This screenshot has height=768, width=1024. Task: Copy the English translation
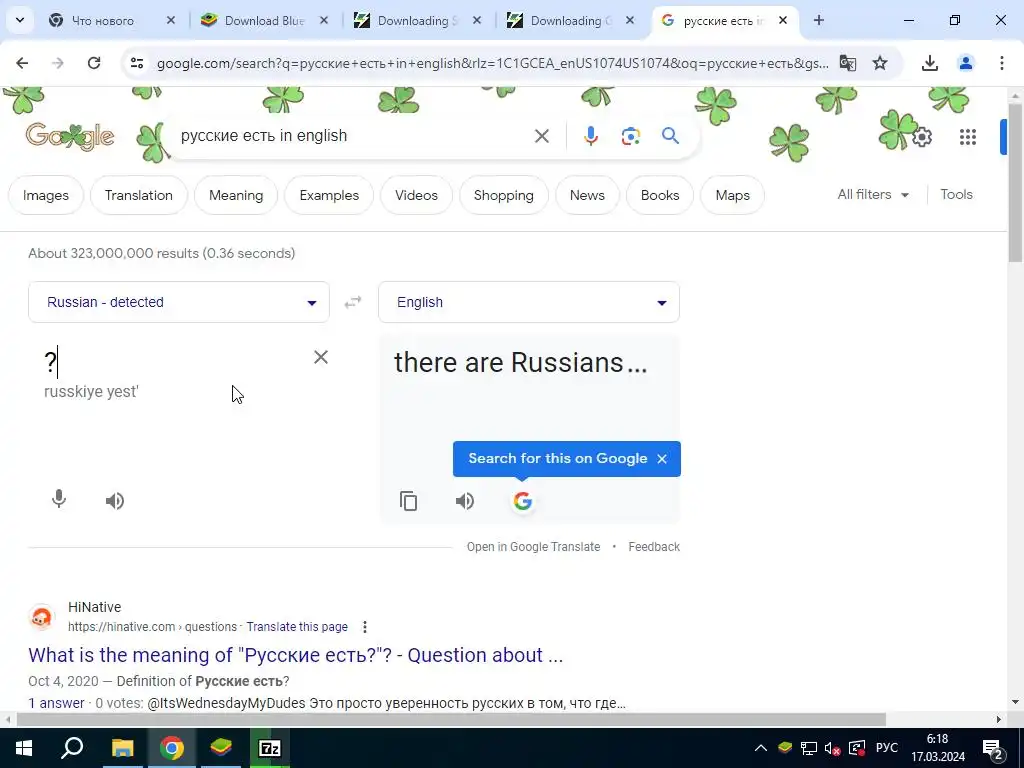409,501
